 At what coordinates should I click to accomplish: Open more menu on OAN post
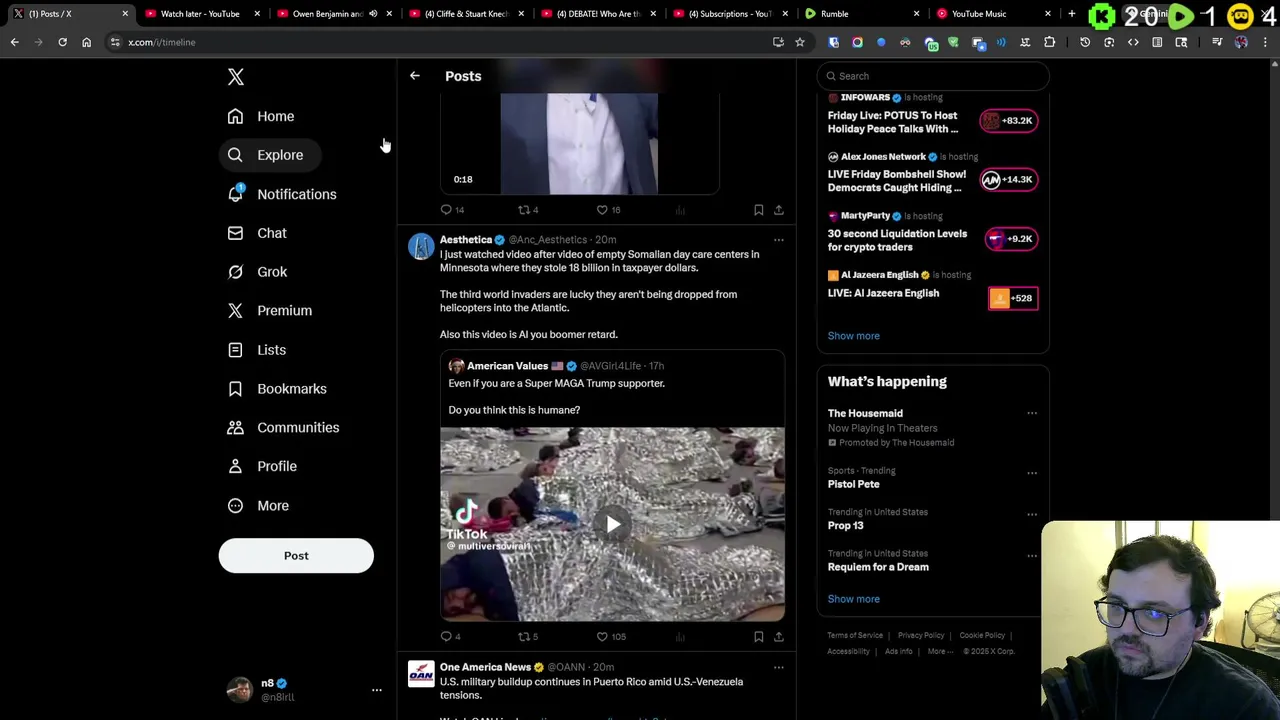(779, 667)
